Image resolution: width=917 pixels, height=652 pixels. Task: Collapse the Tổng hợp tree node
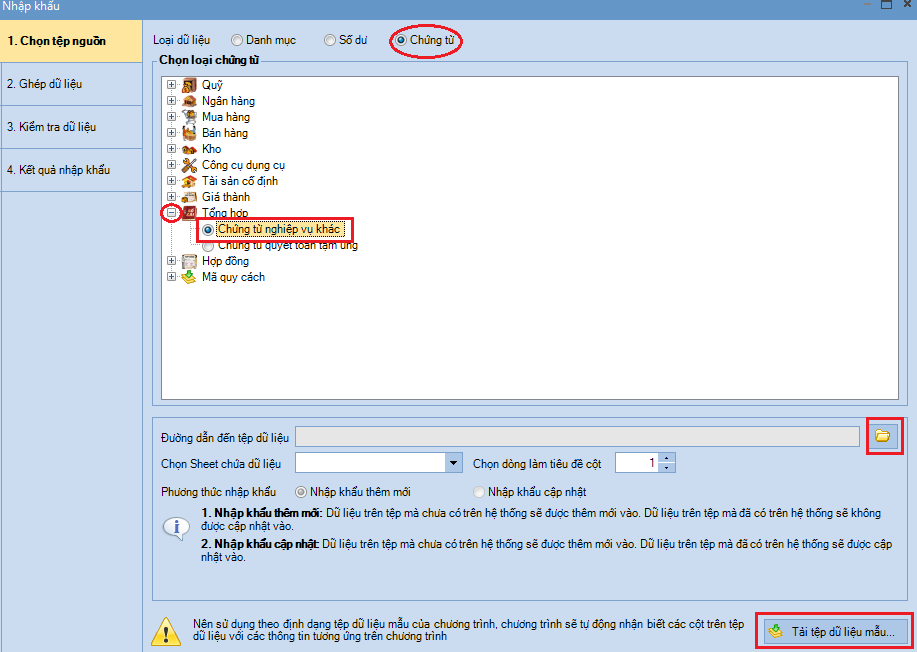point(171,213)
